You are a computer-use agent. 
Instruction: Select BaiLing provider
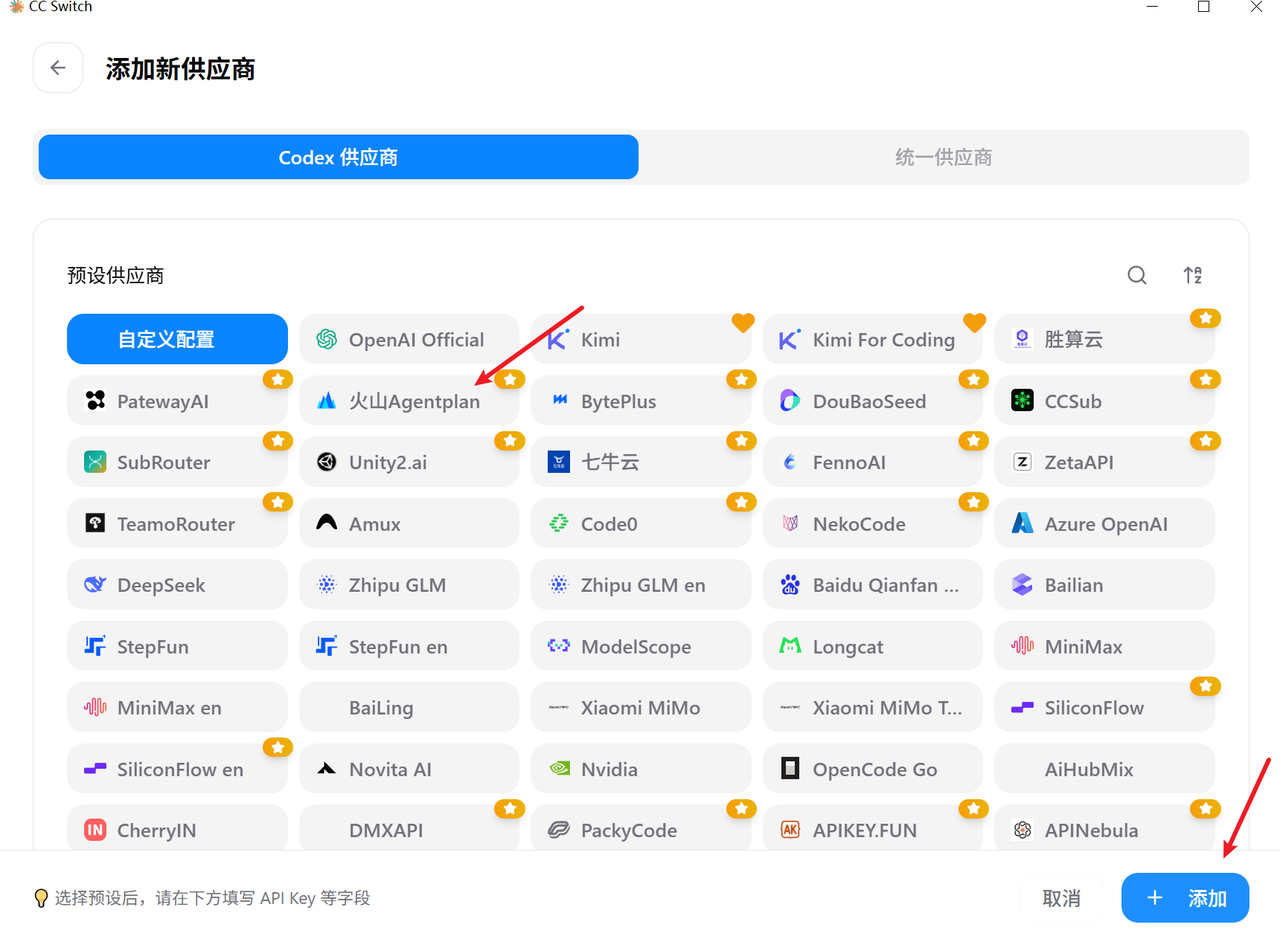click(x=409, y=707)
